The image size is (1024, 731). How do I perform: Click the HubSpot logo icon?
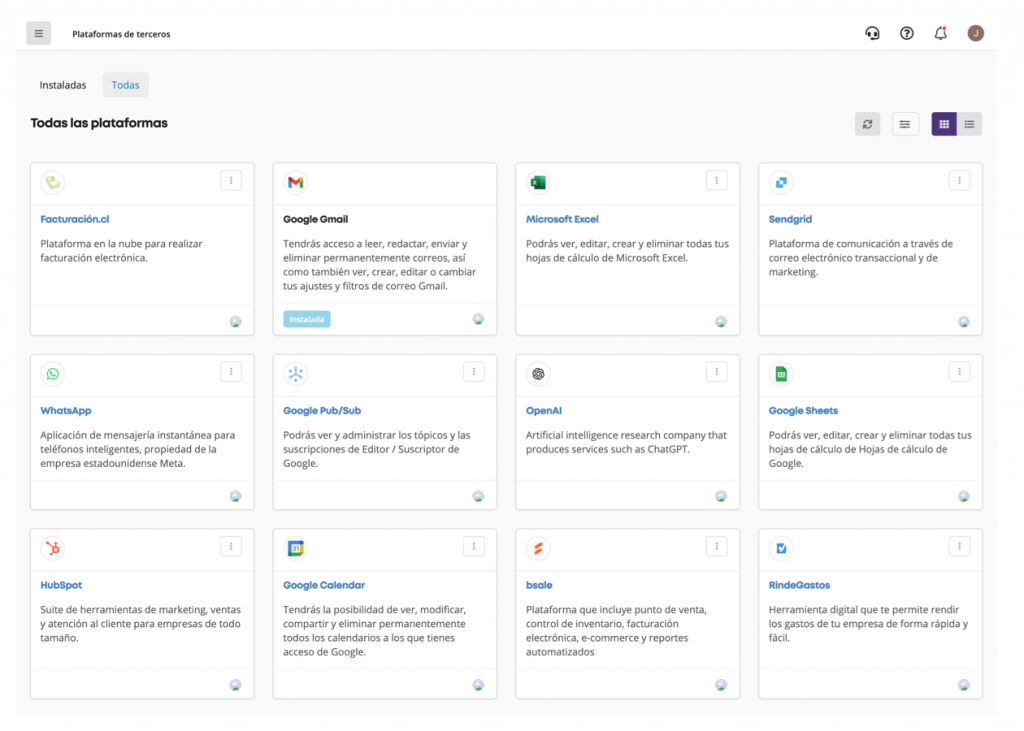coord(53,548)
